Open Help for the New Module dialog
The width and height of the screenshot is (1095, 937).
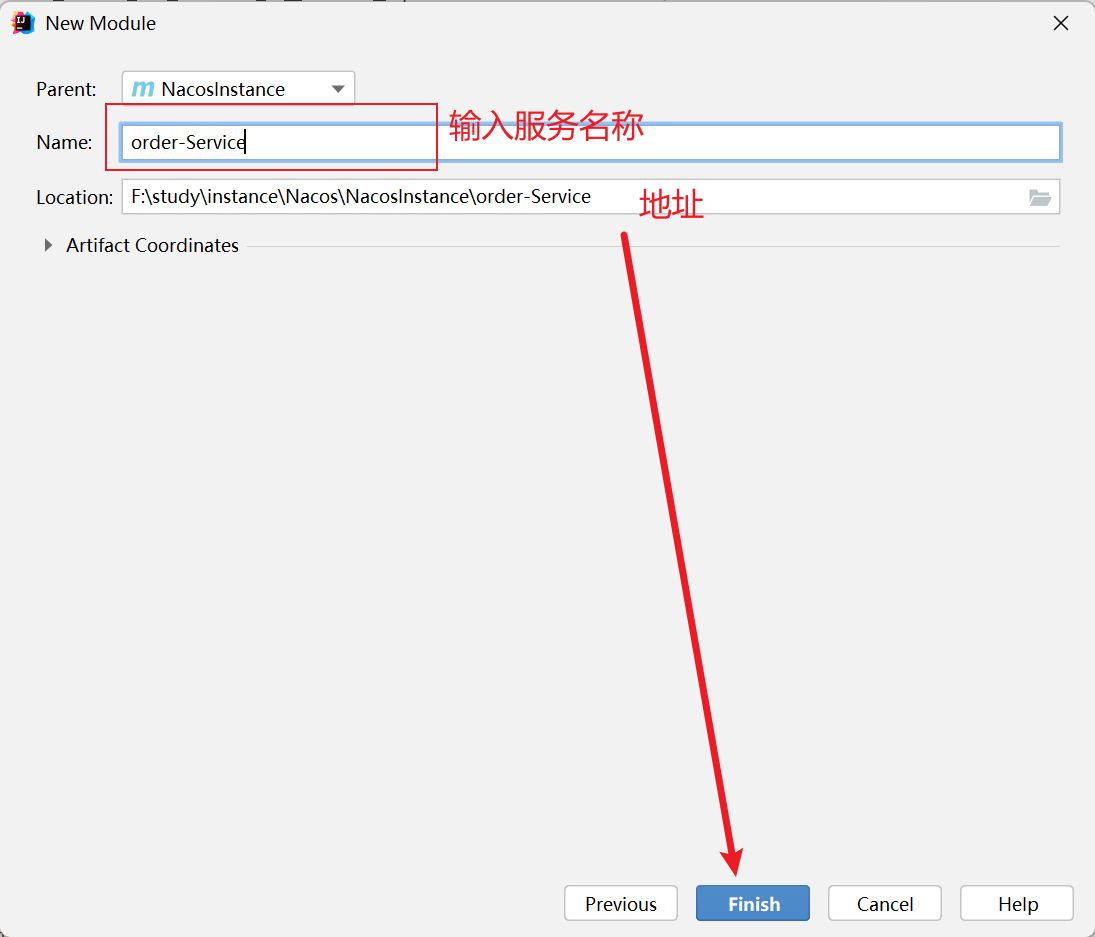pos(1017,903)
